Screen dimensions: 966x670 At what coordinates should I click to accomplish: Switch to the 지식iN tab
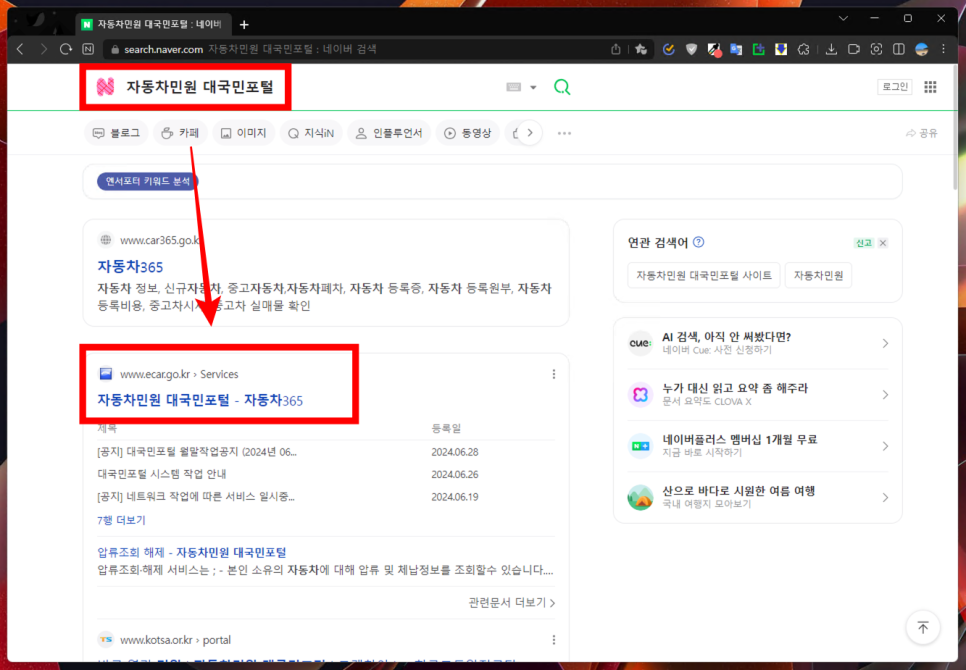coord(311,133)
